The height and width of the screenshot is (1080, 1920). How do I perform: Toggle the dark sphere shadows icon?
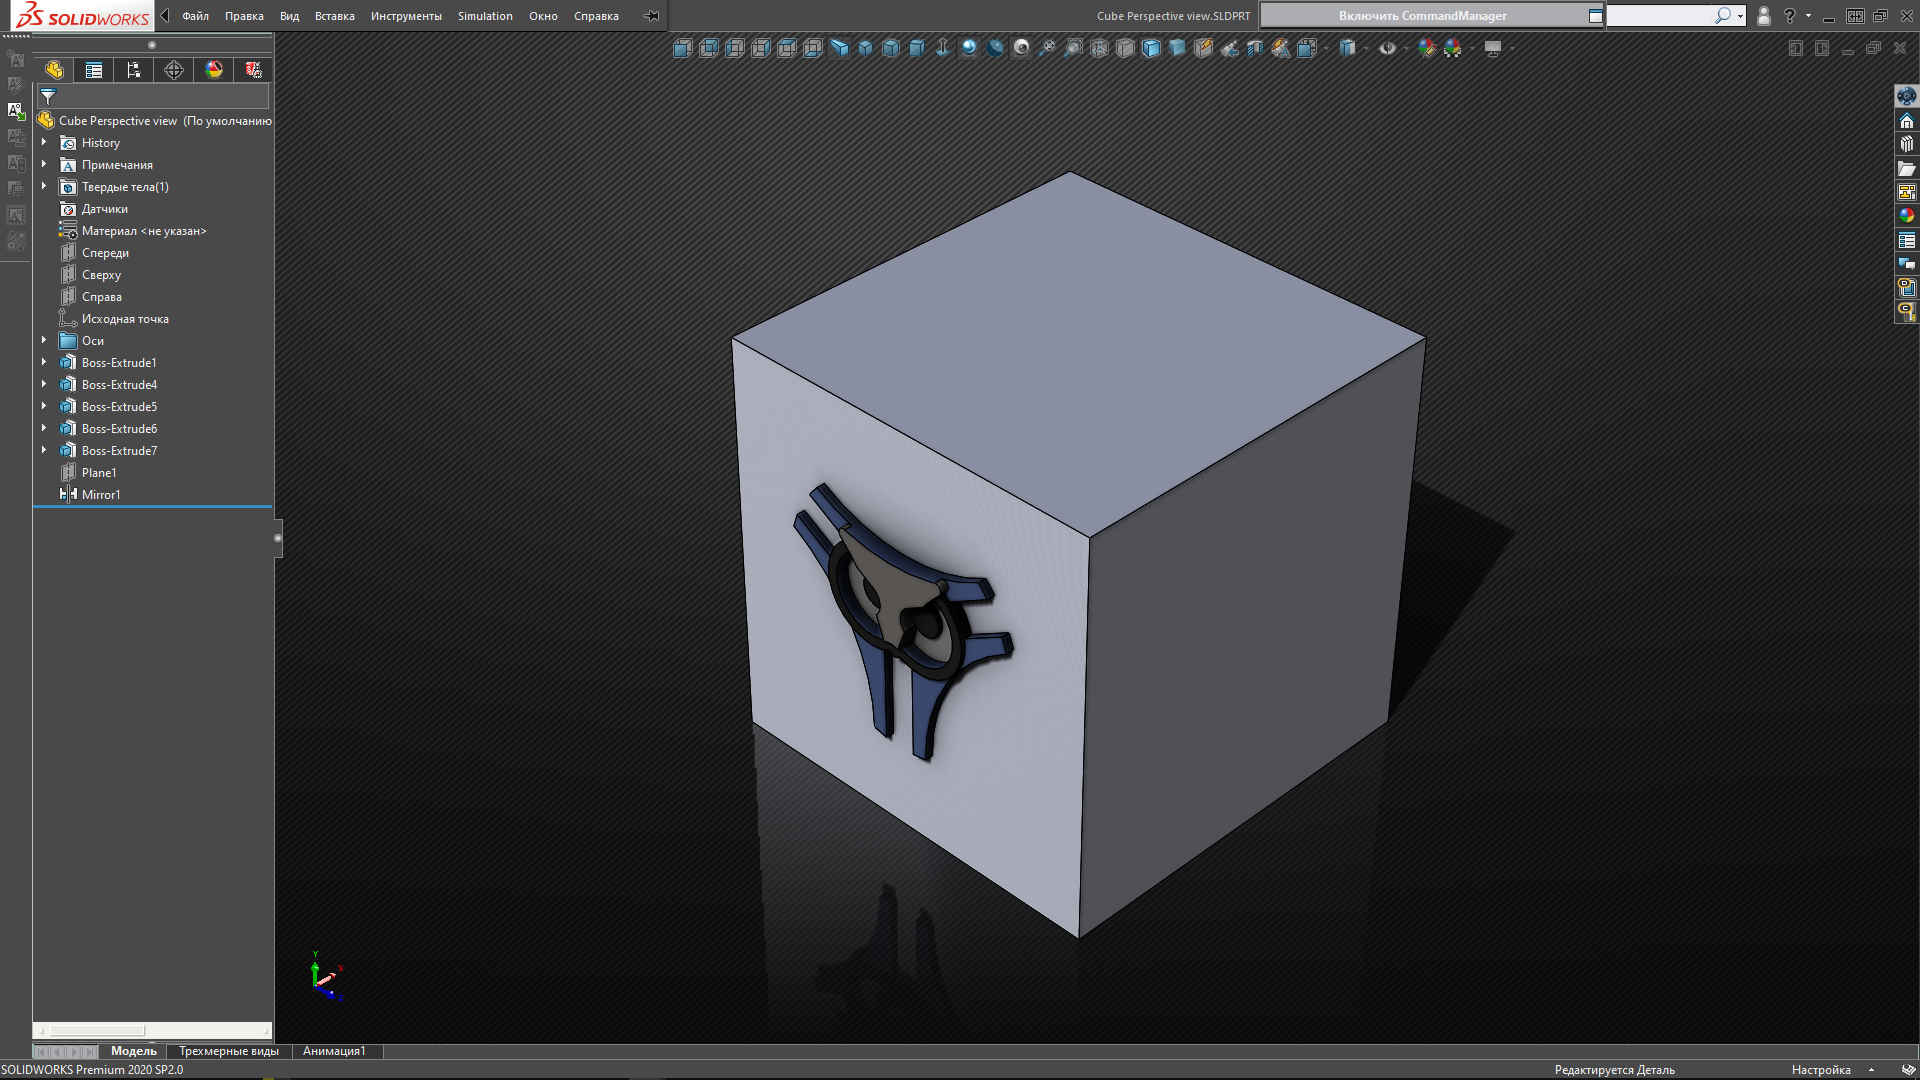[995, 48]
